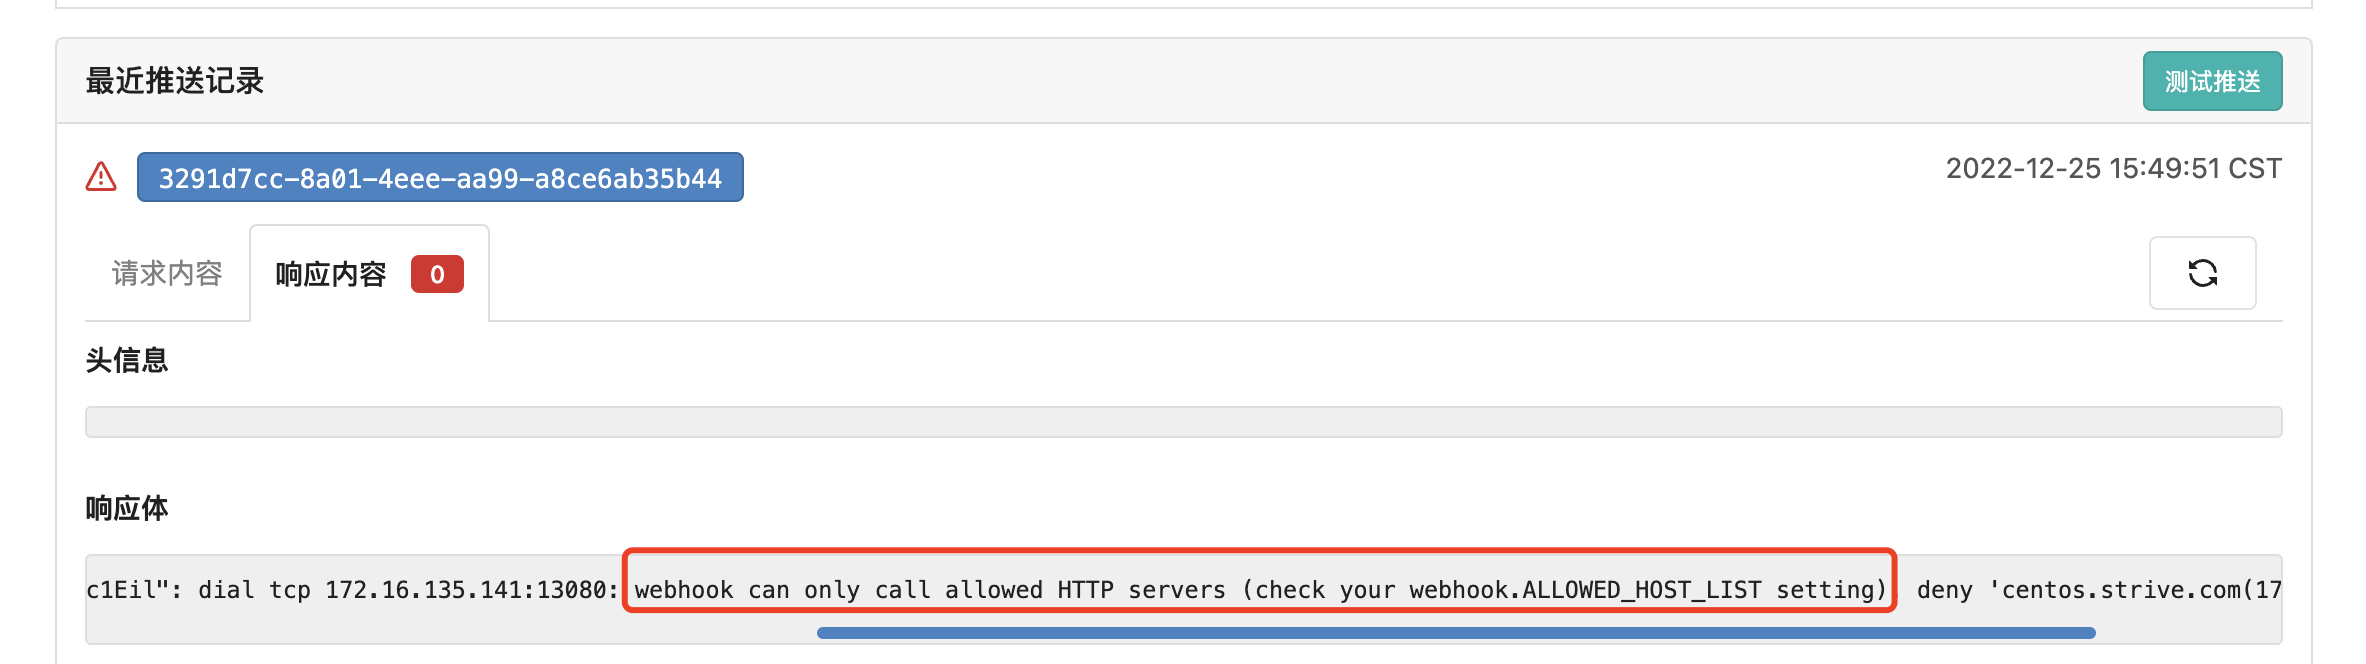The height and width of the screenshot is (664, 2366).
Task: Switch to the 请求内容 tab
Action: pos(167,274)
